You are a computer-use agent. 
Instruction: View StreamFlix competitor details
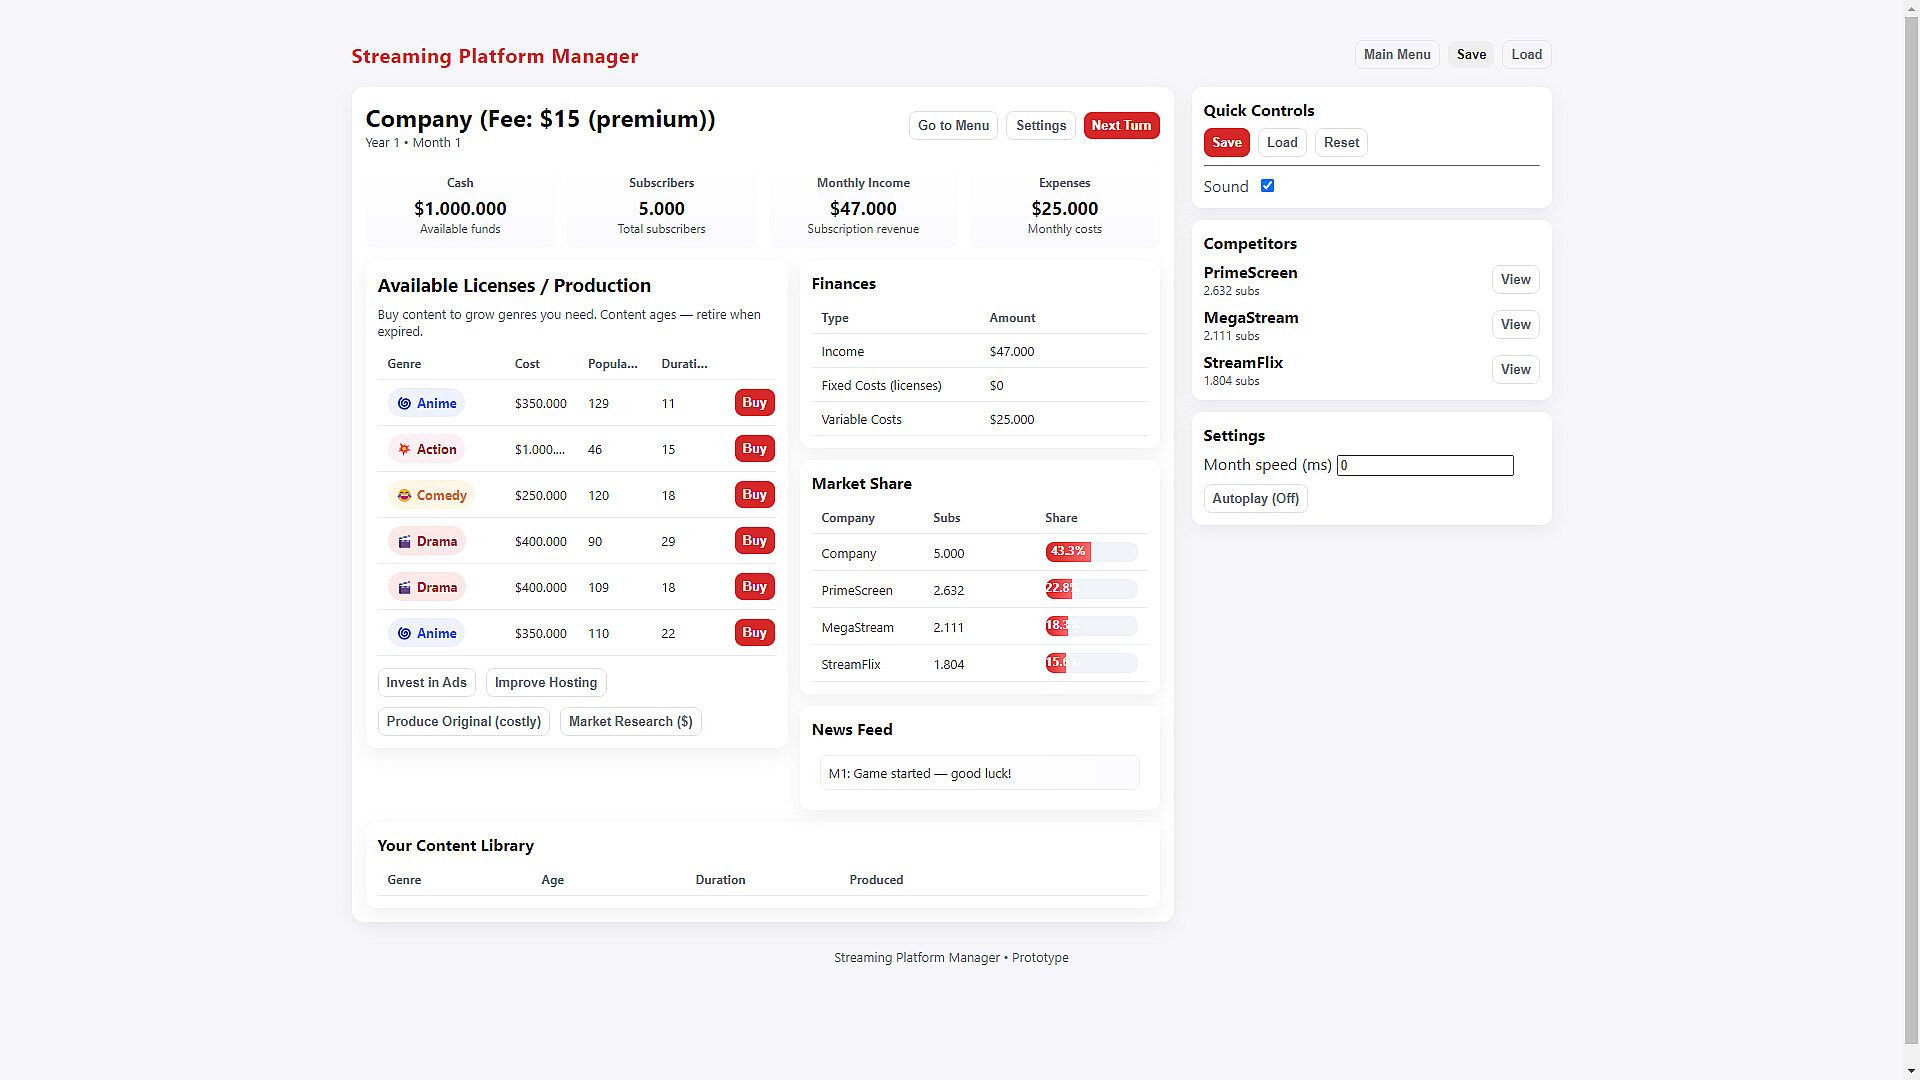(x=1514, y=369)
